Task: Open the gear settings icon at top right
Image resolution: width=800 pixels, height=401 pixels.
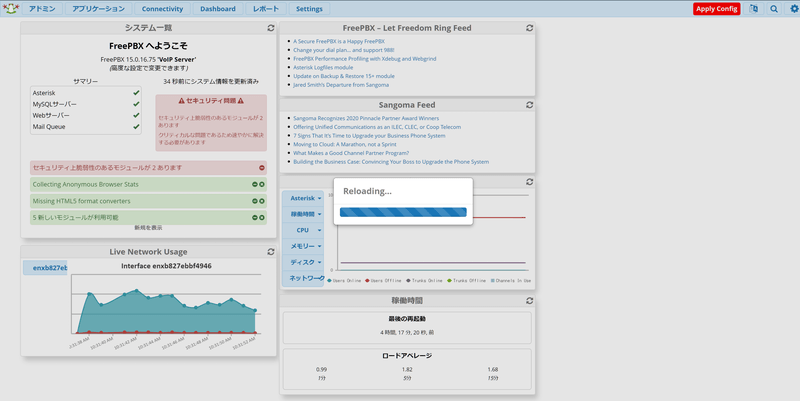Action: point(794,9)
